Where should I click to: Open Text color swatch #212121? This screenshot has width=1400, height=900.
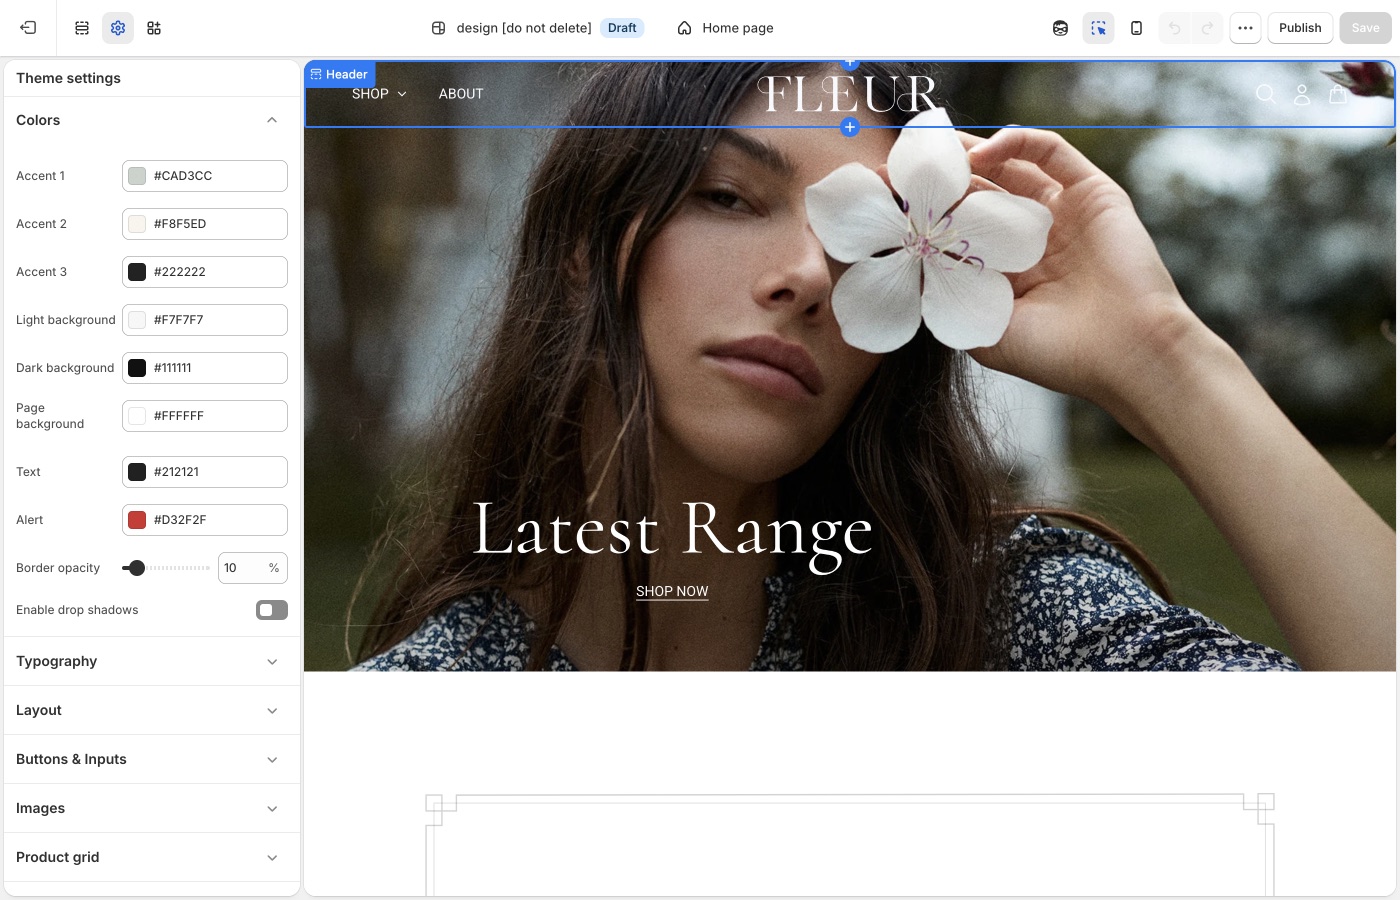click(137, 472)
